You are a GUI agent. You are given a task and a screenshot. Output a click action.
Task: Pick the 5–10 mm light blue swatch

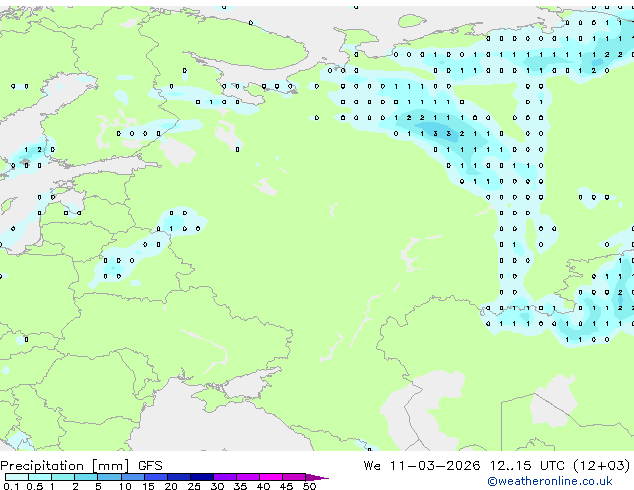click(109, 477)
